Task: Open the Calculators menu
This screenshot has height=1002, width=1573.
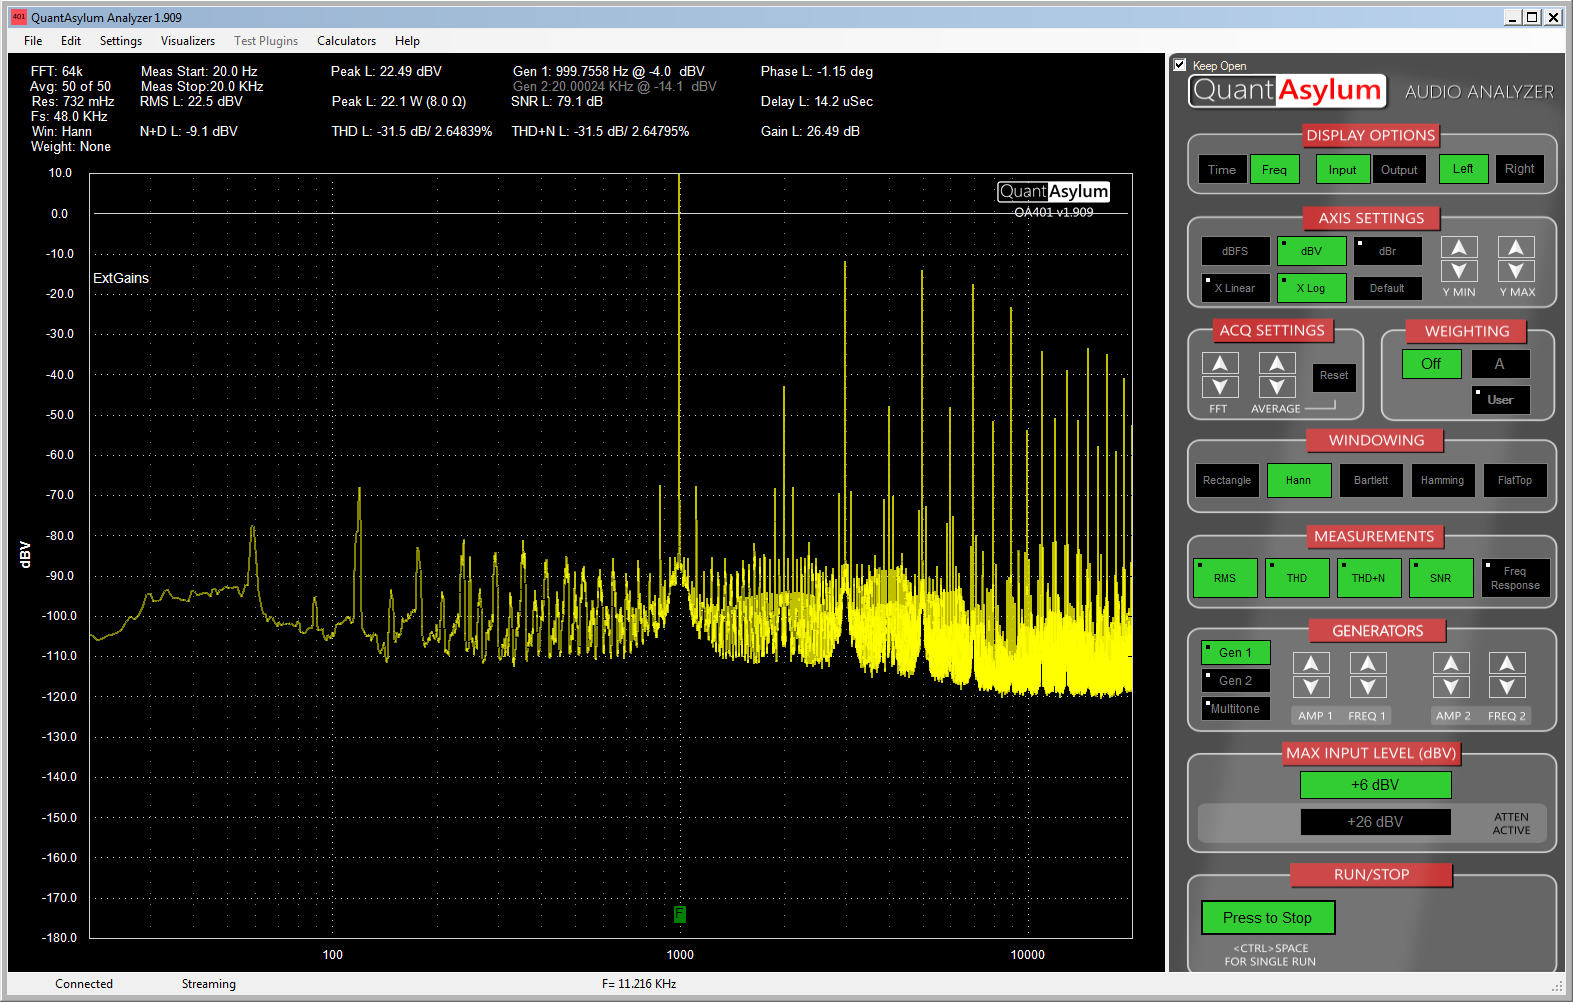Action: (x=347, y=41)
